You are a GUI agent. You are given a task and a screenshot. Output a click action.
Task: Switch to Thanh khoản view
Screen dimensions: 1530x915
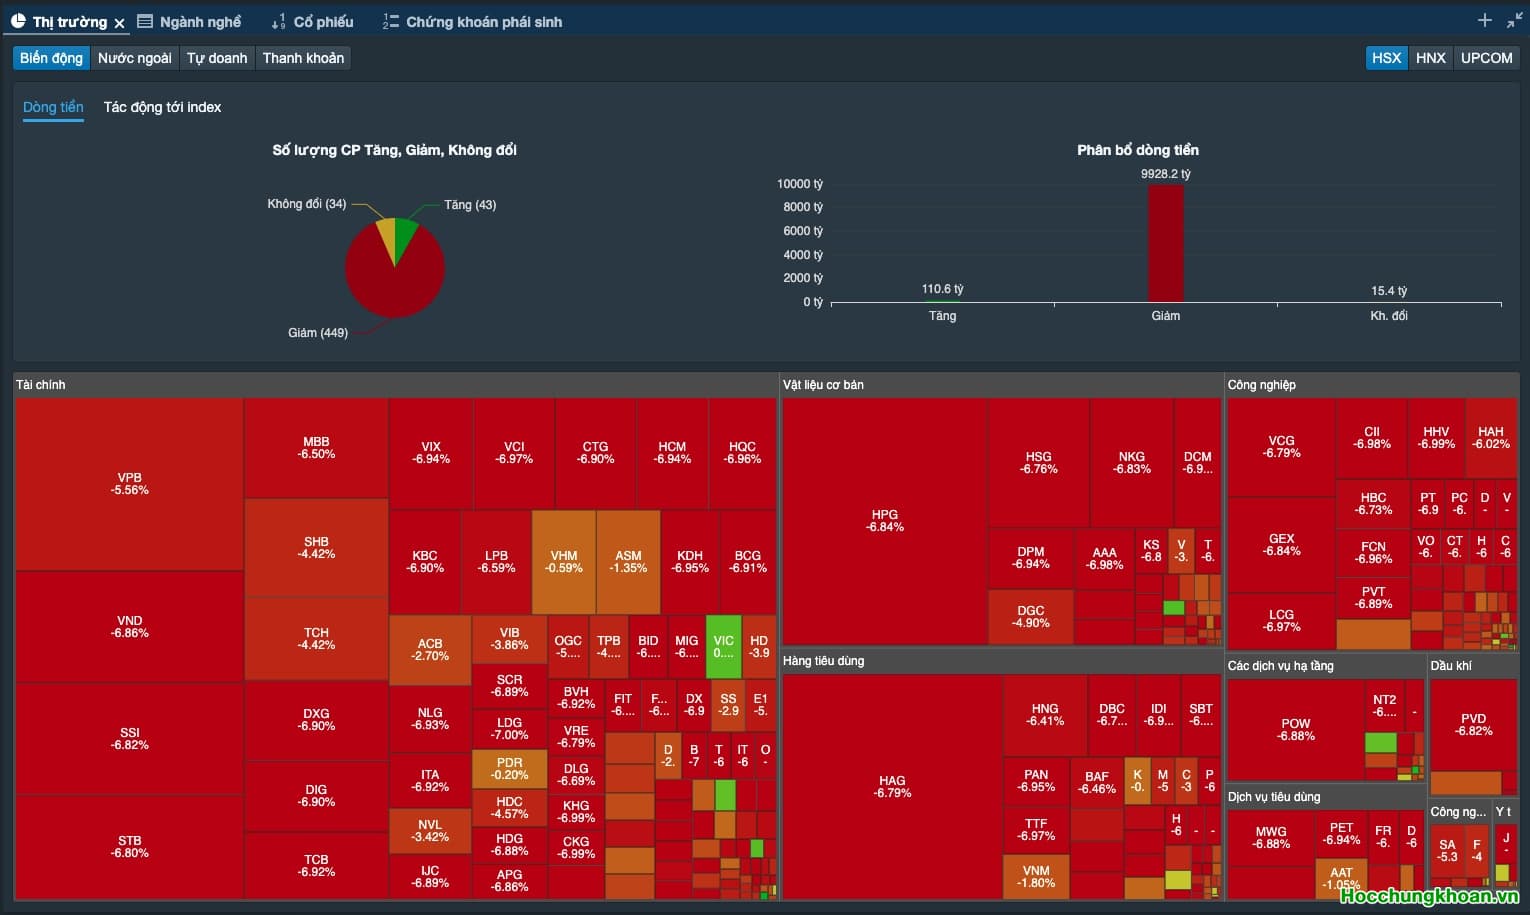click(303, 58)
